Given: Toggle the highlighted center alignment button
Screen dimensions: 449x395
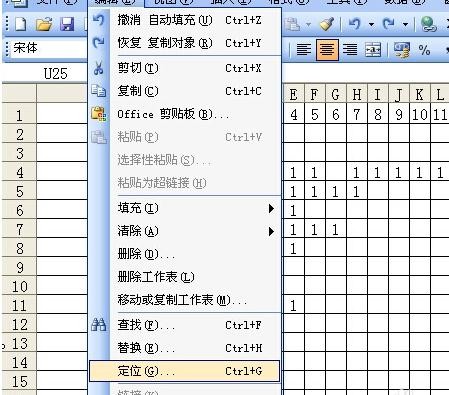Looking at the screenshot, I should click(327, 50).
